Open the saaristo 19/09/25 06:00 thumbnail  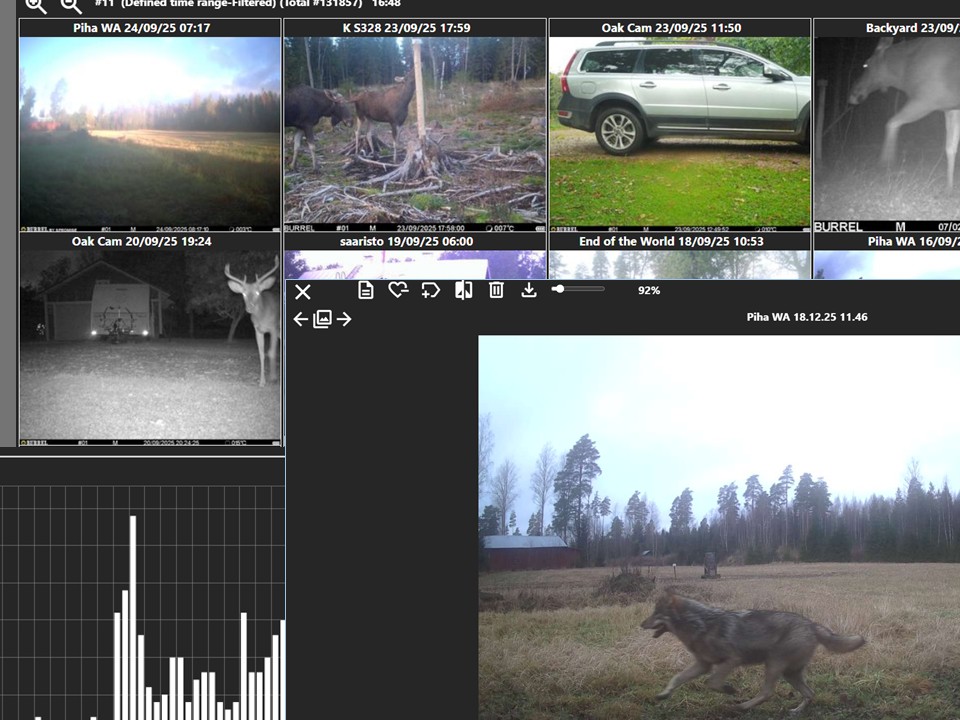point(414,264)
